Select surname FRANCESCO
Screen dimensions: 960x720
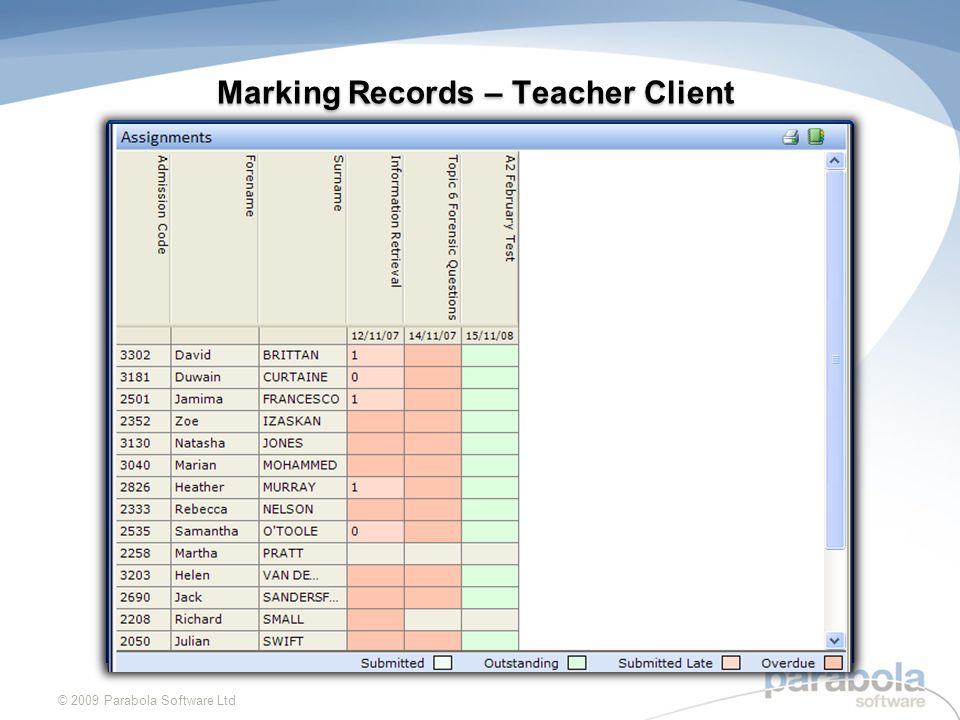(303, 399)
